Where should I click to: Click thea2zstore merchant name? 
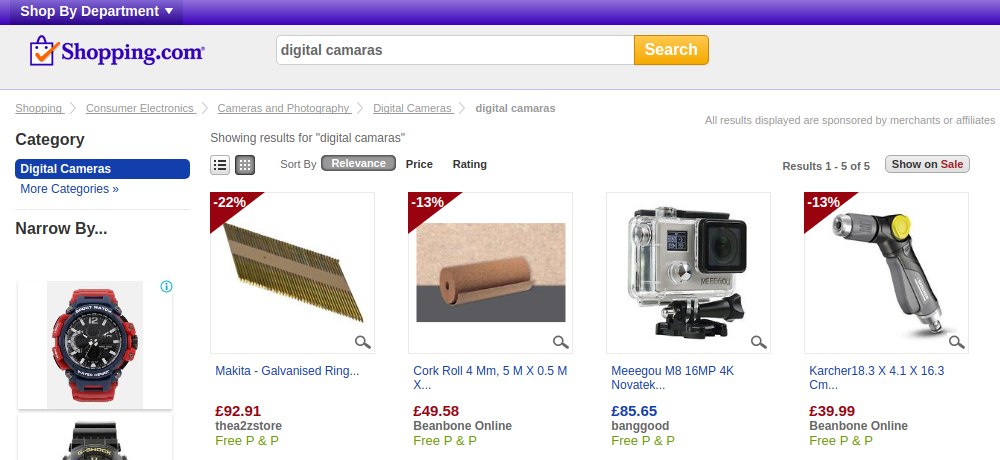click(249, 426)
